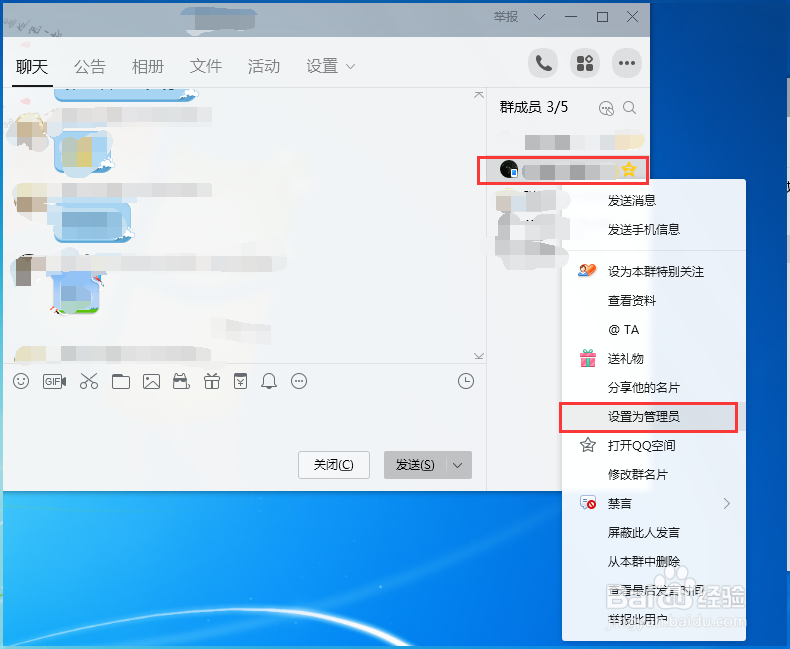Open the 相册 tab
The height and width of the screenshot is (649, 790).
point(148,66)
